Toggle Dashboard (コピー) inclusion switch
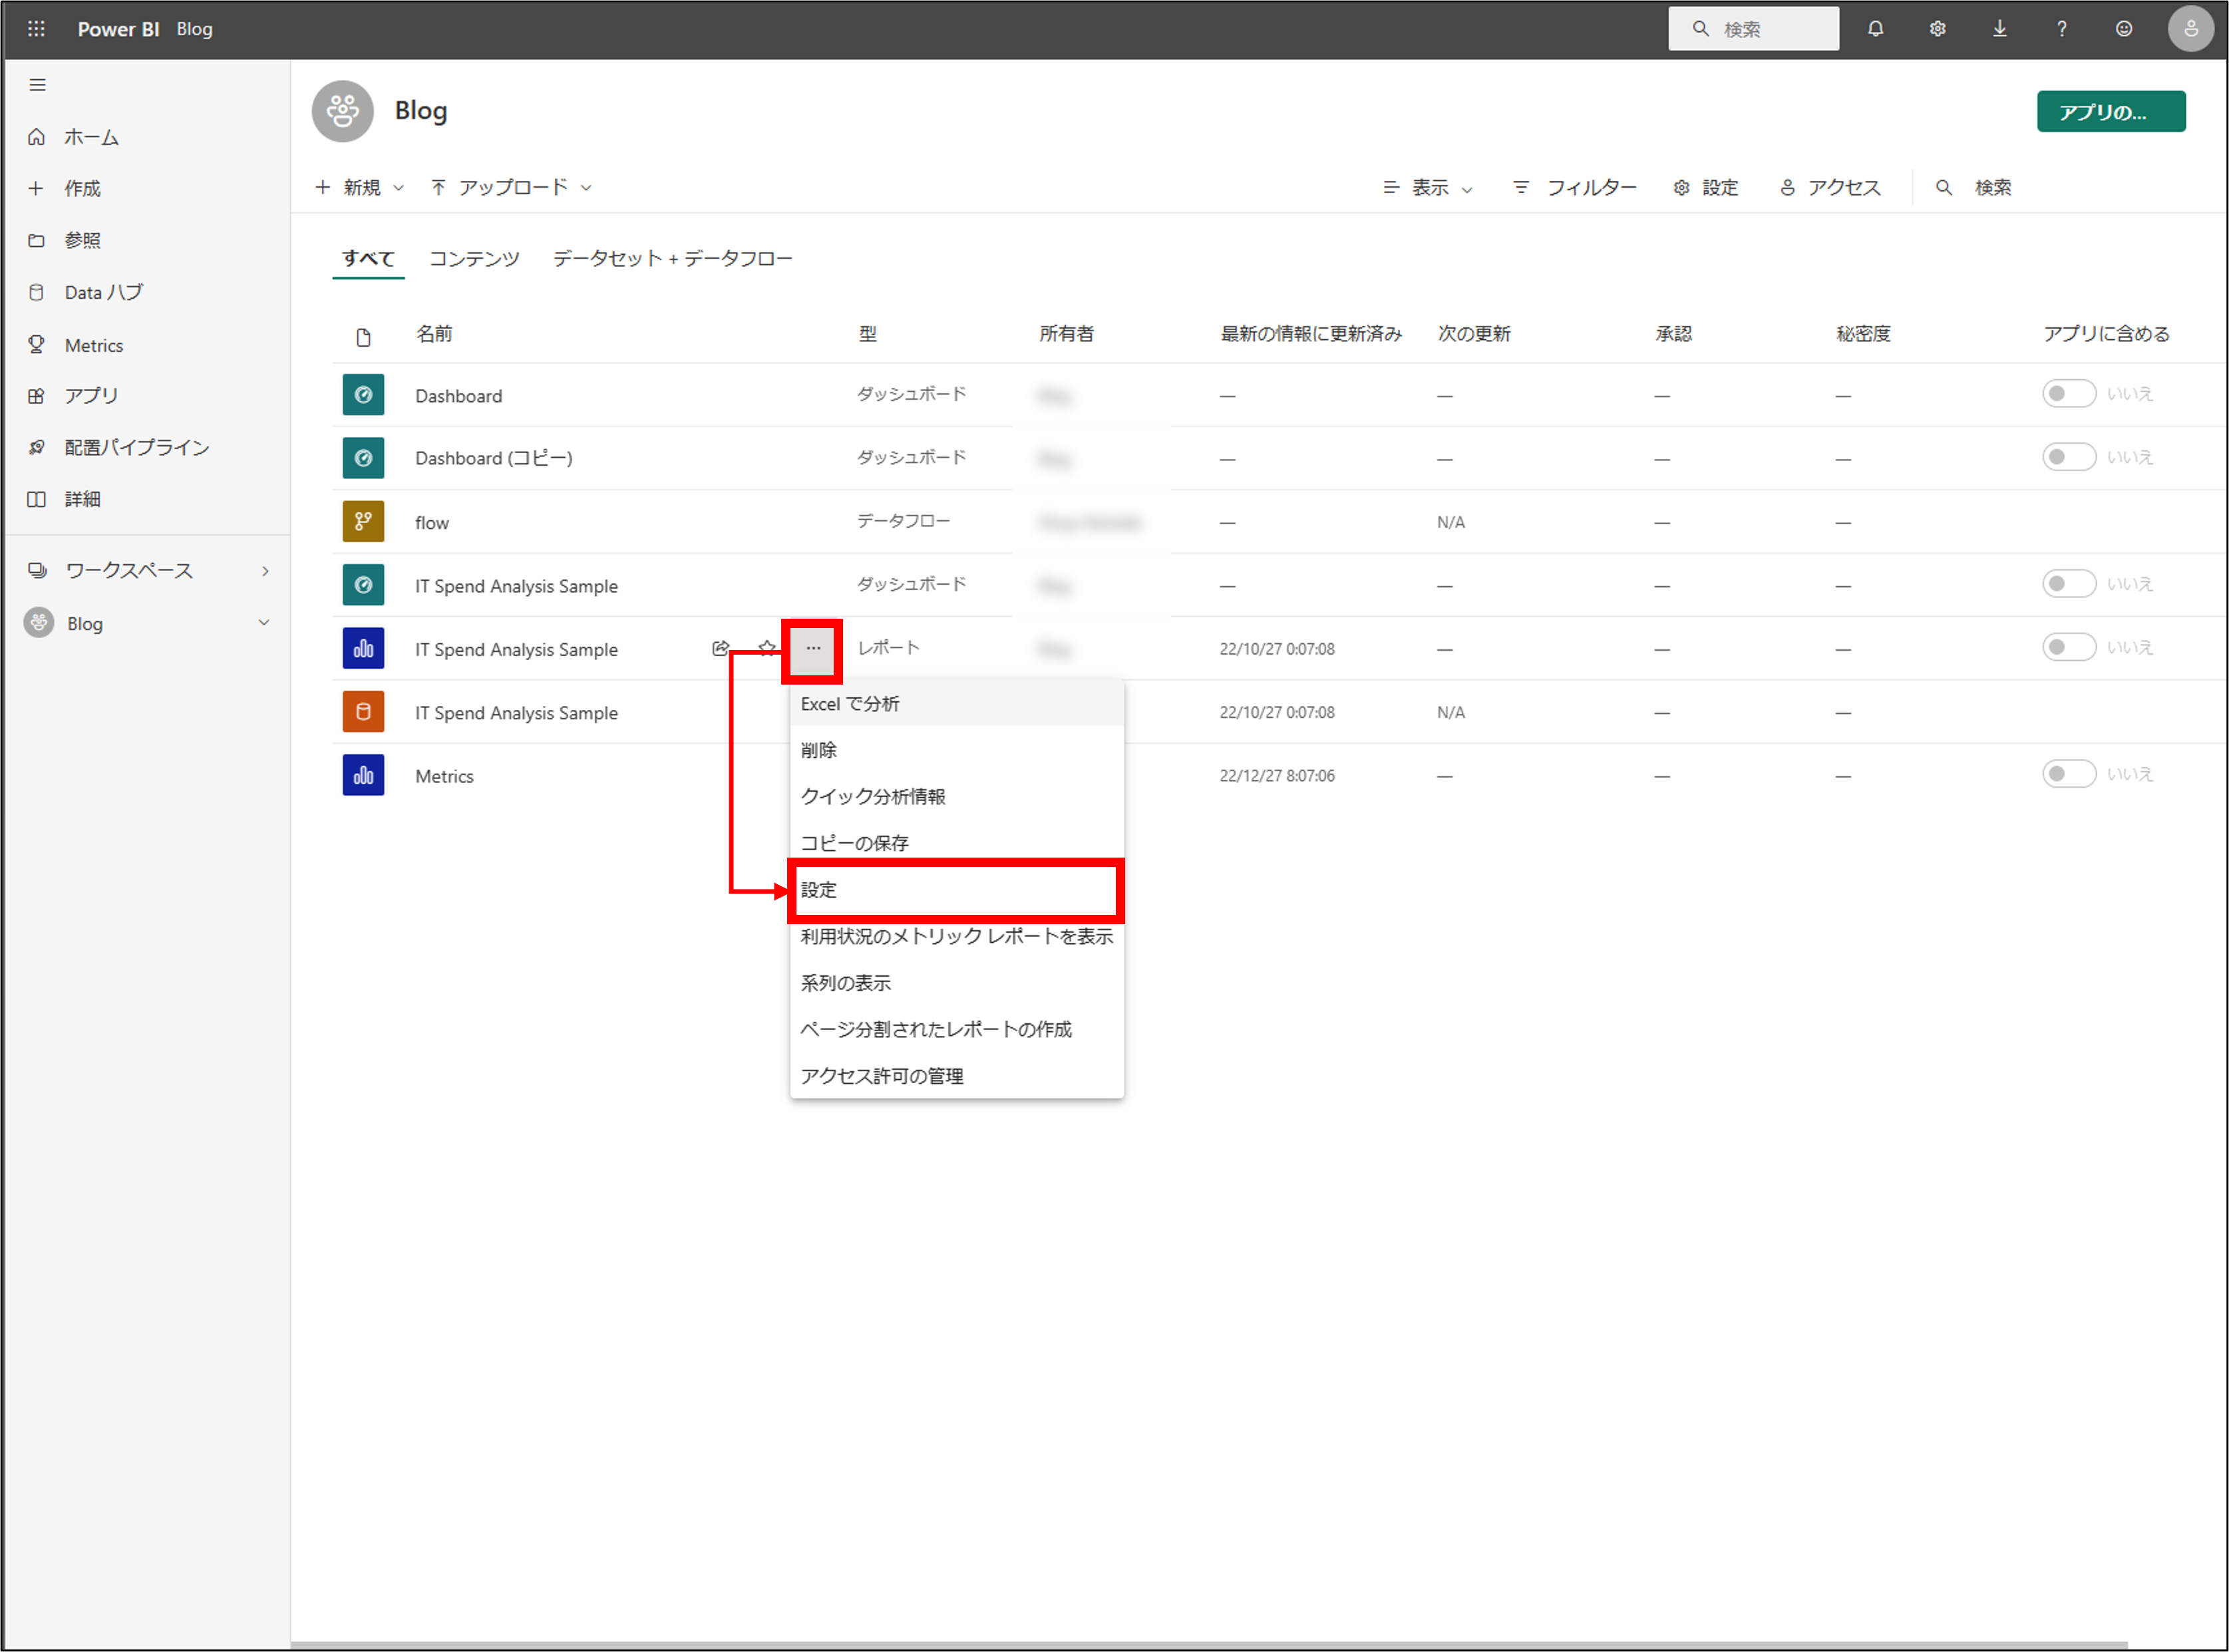 coord(2069,457)
